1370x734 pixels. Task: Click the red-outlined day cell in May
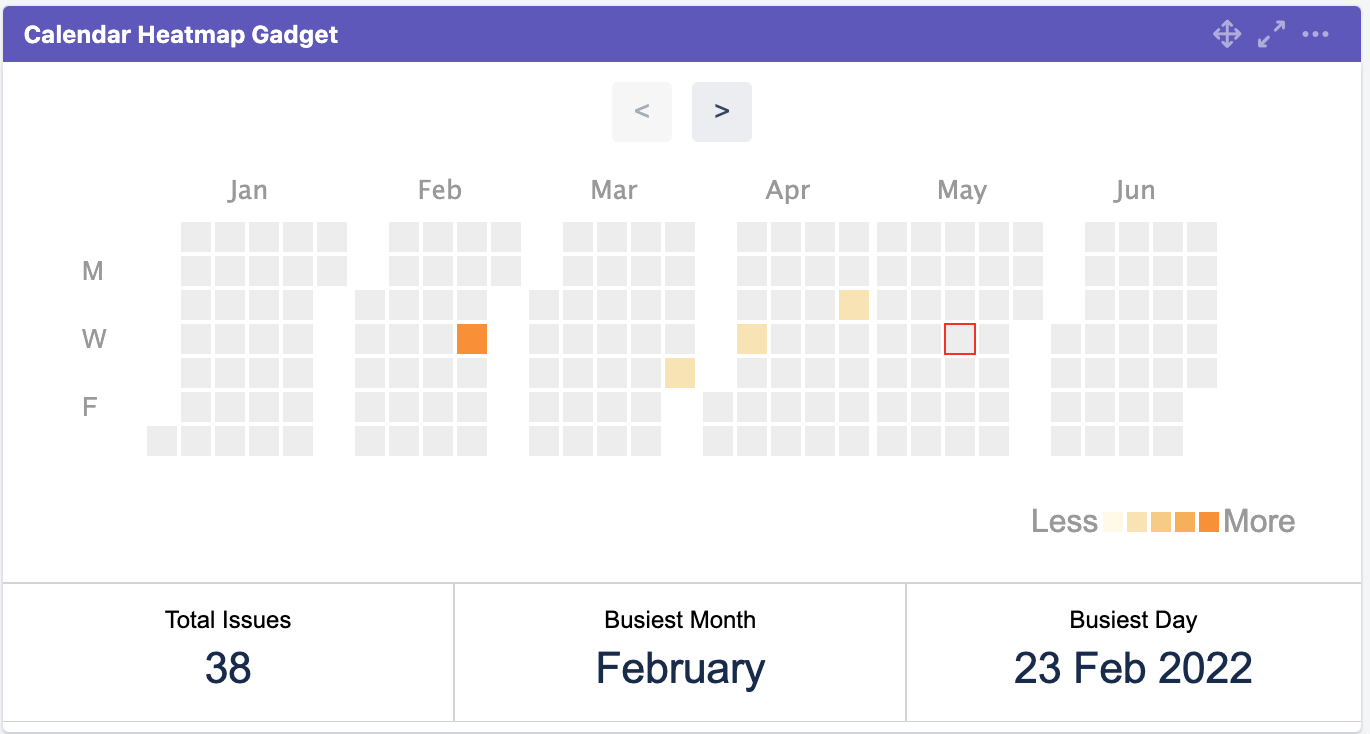point(960,339)
